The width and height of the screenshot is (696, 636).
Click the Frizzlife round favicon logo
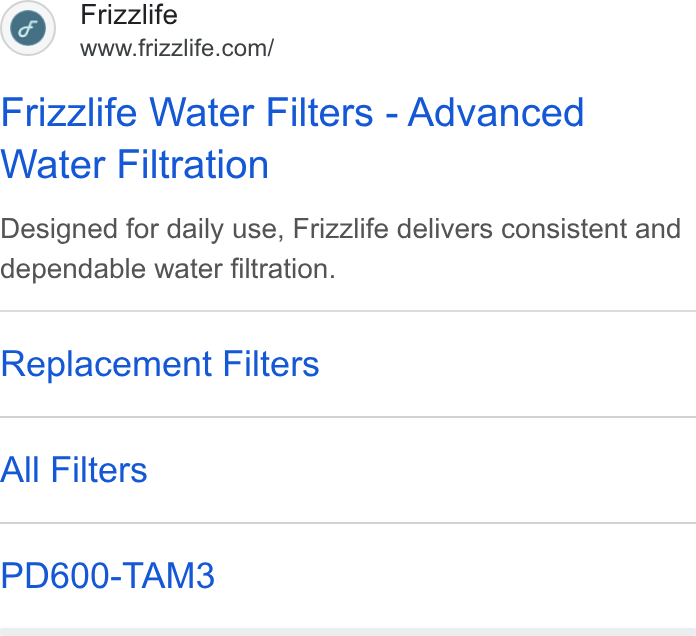click(x=28, y=28)
